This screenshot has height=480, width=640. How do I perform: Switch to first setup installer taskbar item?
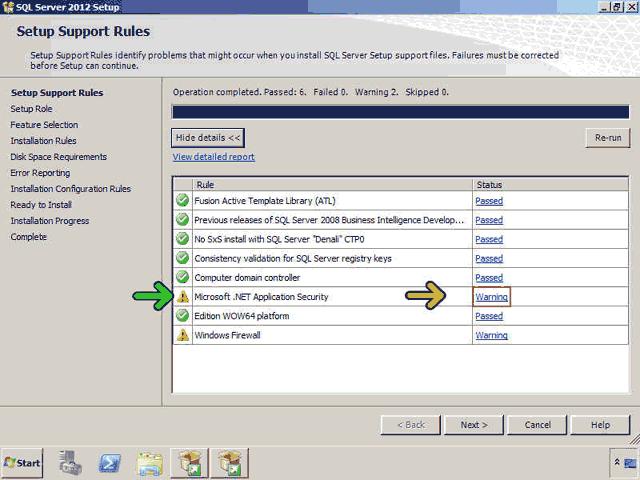(189, 463)
